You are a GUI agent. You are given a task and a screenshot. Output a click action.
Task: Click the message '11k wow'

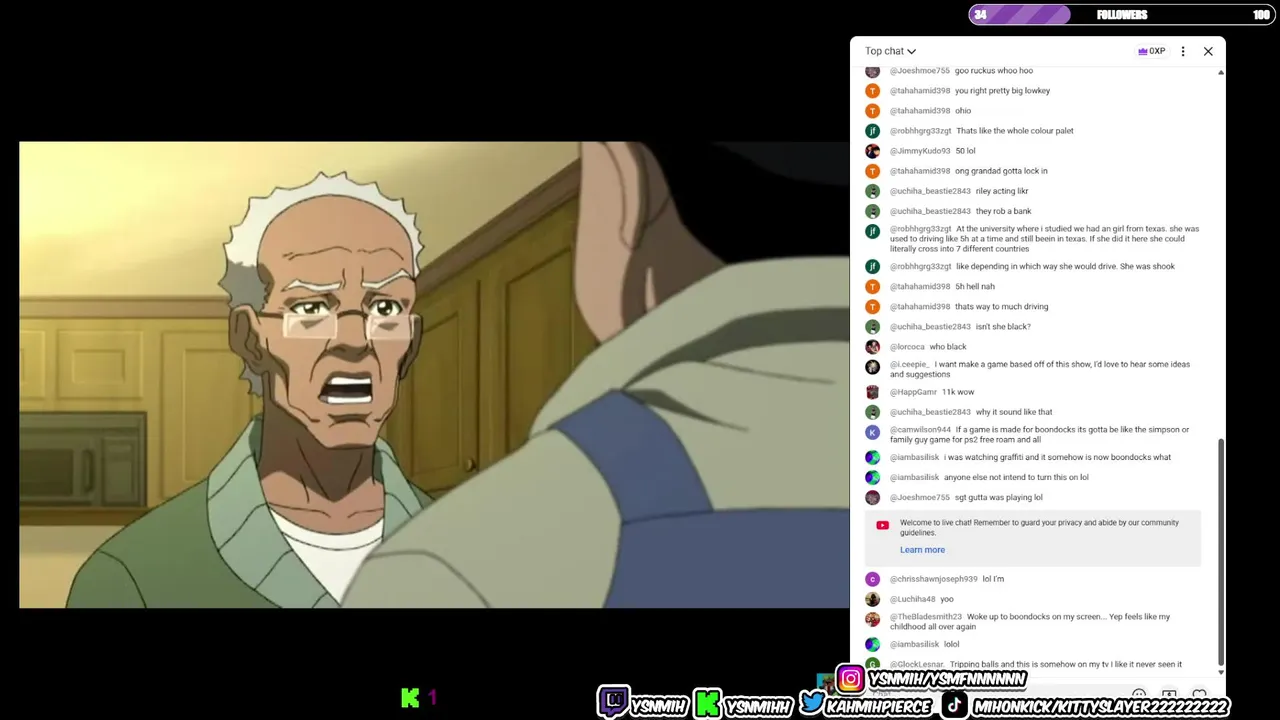pyautogui.click(x=958, y=392)
